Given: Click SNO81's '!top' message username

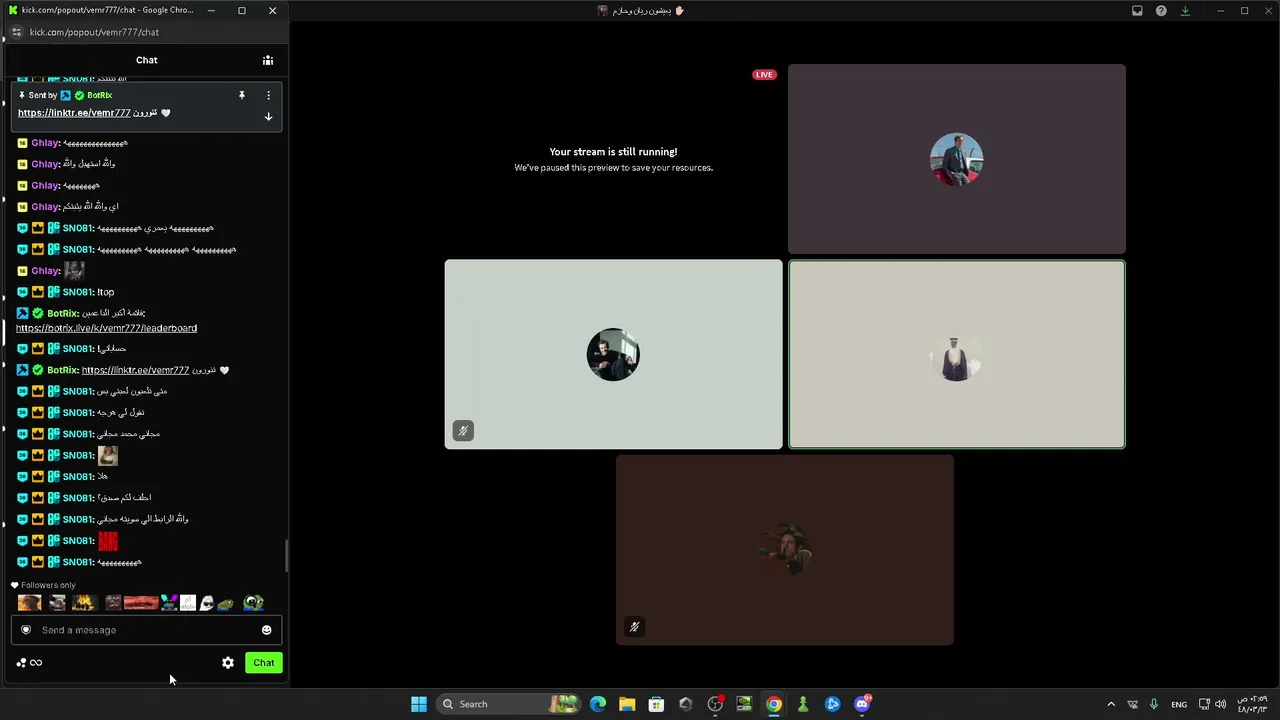Looking at the screenshot, I should point(77,292).
